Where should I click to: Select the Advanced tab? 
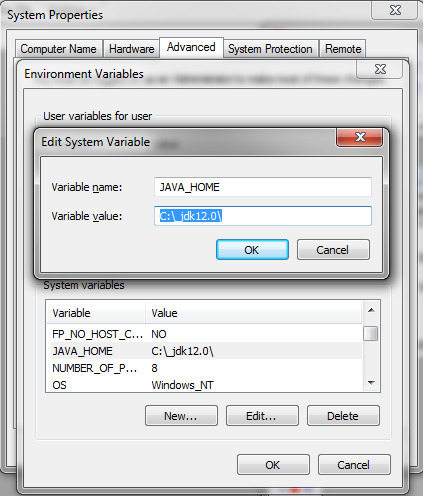click(191, 47)
